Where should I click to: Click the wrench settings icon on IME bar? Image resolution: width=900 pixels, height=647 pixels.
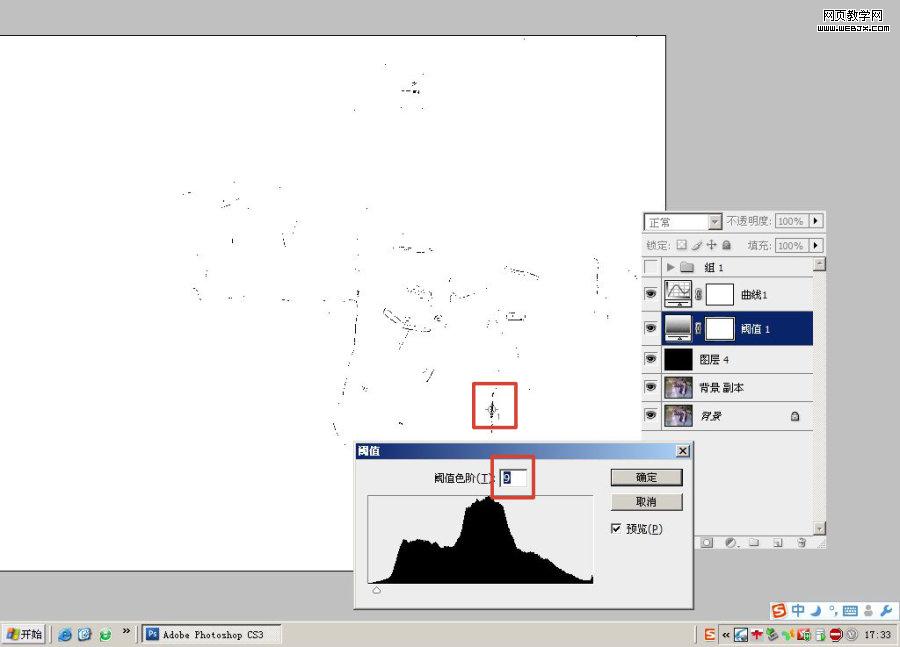click(887, 611)
